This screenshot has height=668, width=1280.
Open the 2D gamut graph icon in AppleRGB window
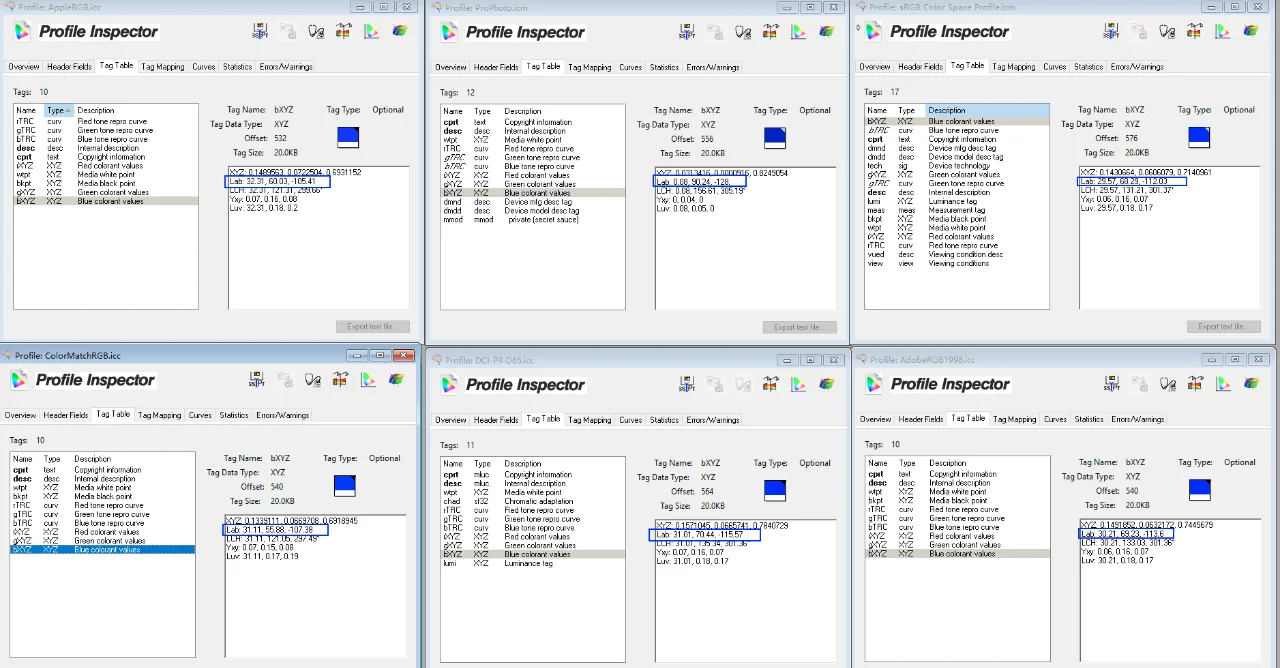(371, 31)
